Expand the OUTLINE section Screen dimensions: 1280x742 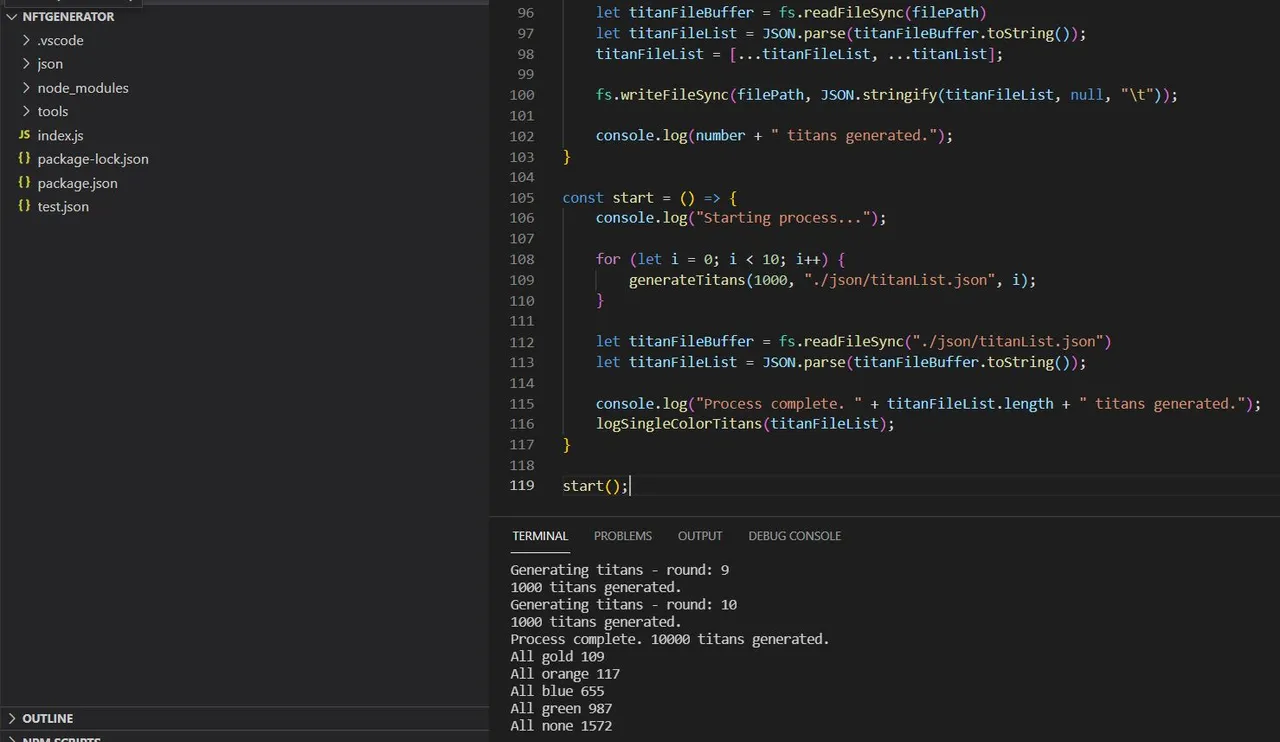click(47, 719)
